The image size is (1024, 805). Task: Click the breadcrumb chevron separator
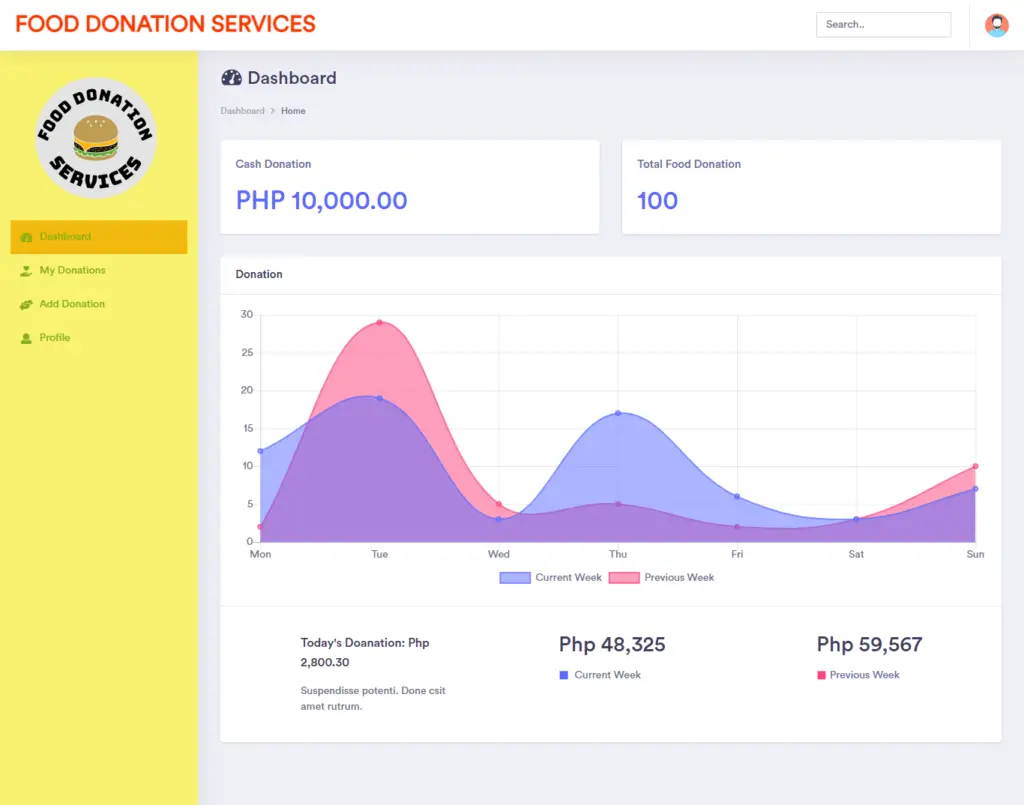point(273,111)
